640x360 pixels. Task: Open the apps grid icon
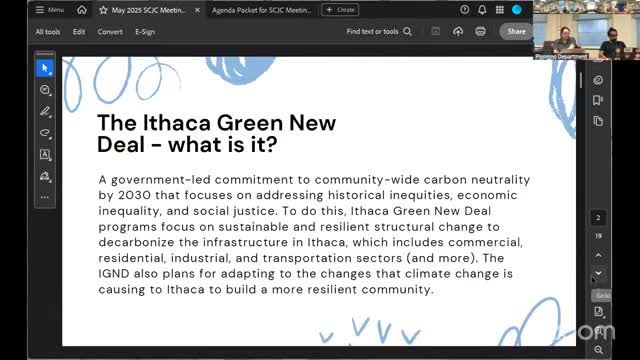click(500, 10)
